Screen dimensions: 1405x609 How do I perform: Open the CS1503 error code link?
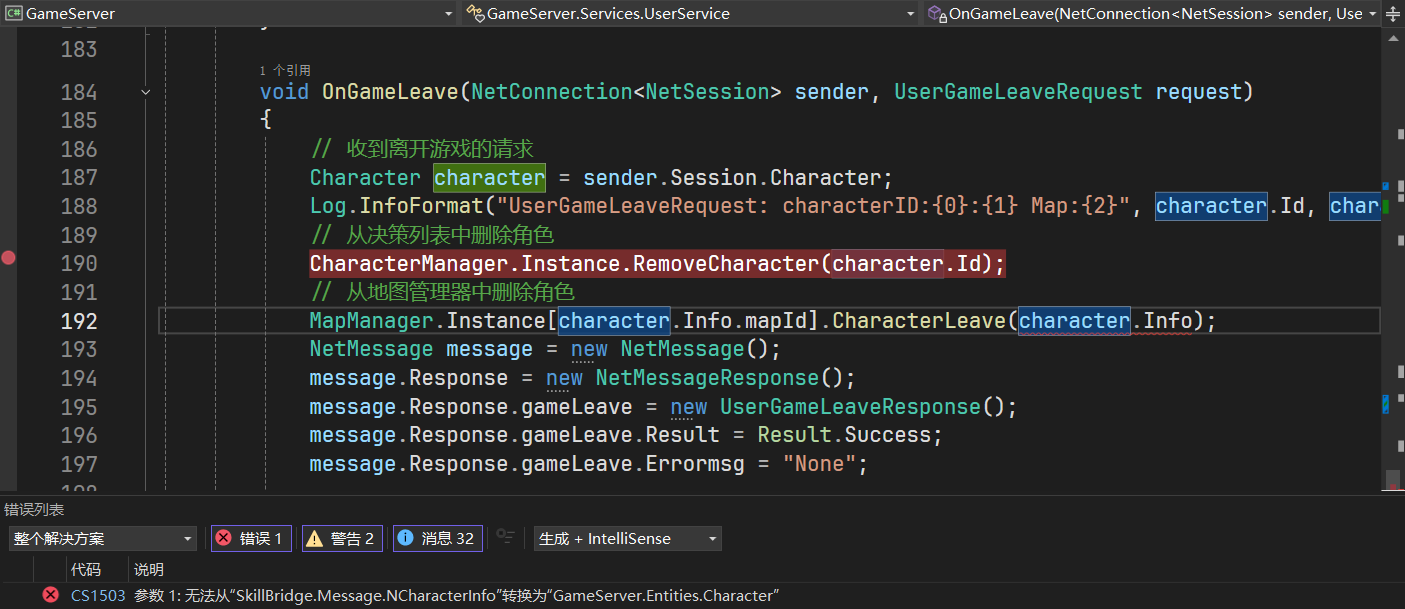click(x=98, y=595)
